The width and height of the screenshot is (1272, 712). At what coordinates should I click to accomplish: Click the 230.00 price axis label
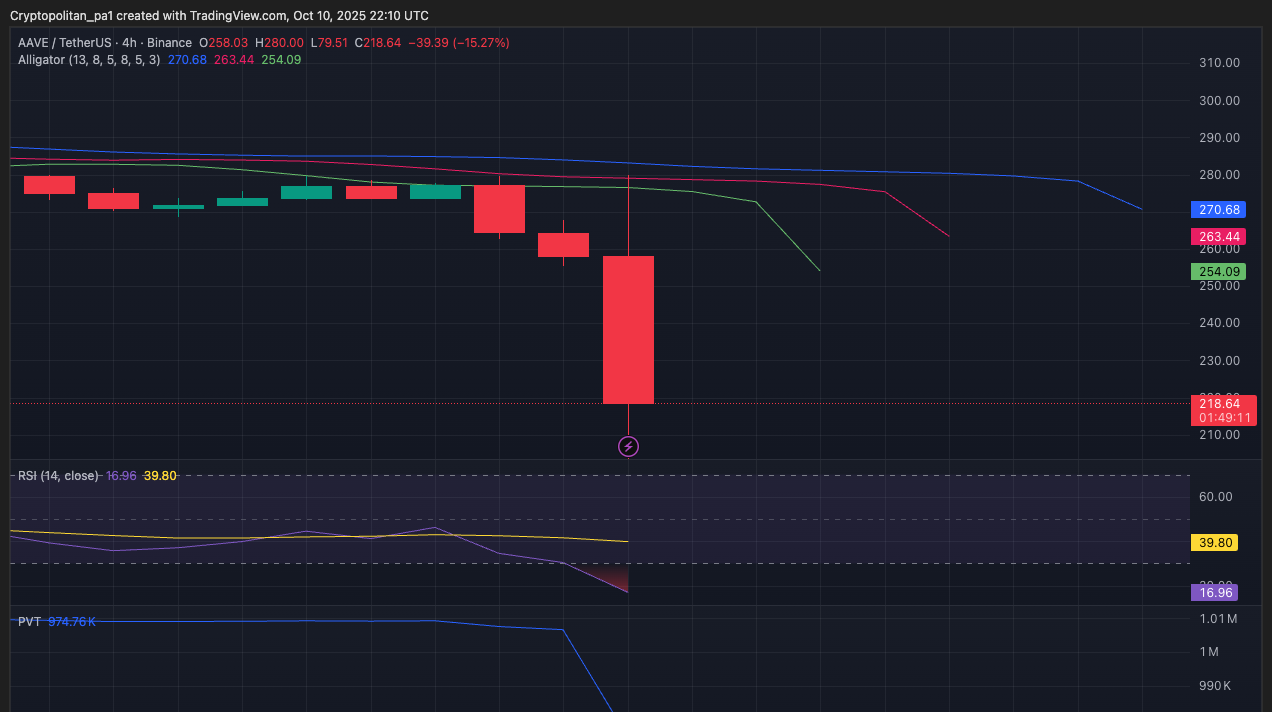1219,361
